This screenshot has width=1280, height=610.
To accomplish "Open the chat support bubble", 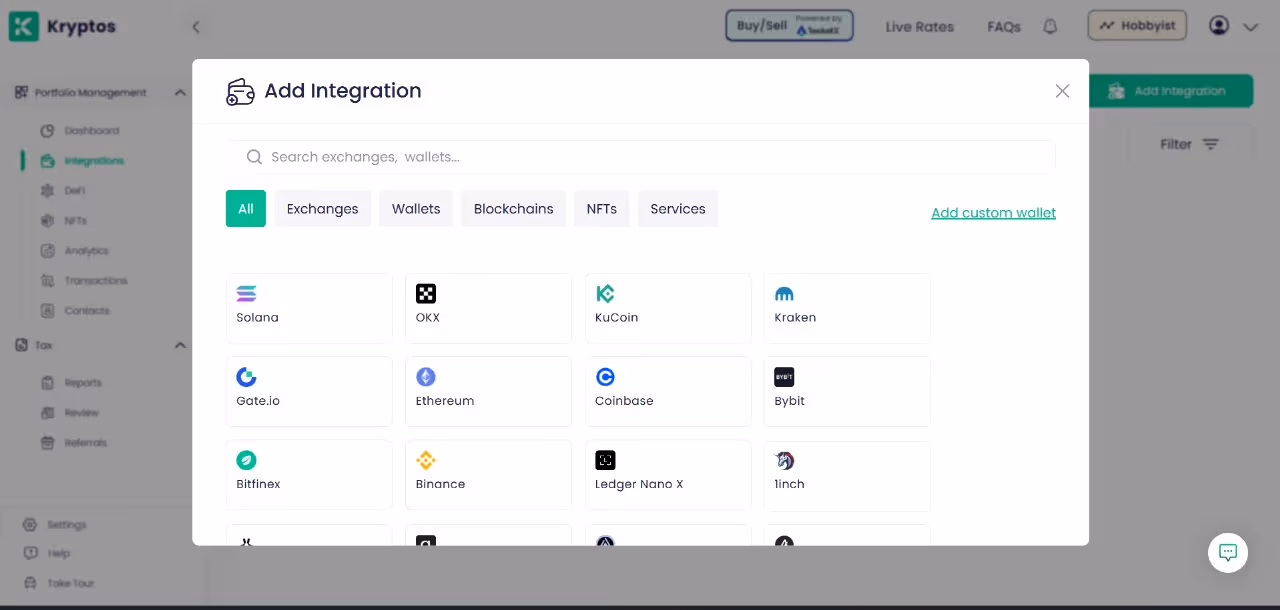I will [x=1228, y=552].
